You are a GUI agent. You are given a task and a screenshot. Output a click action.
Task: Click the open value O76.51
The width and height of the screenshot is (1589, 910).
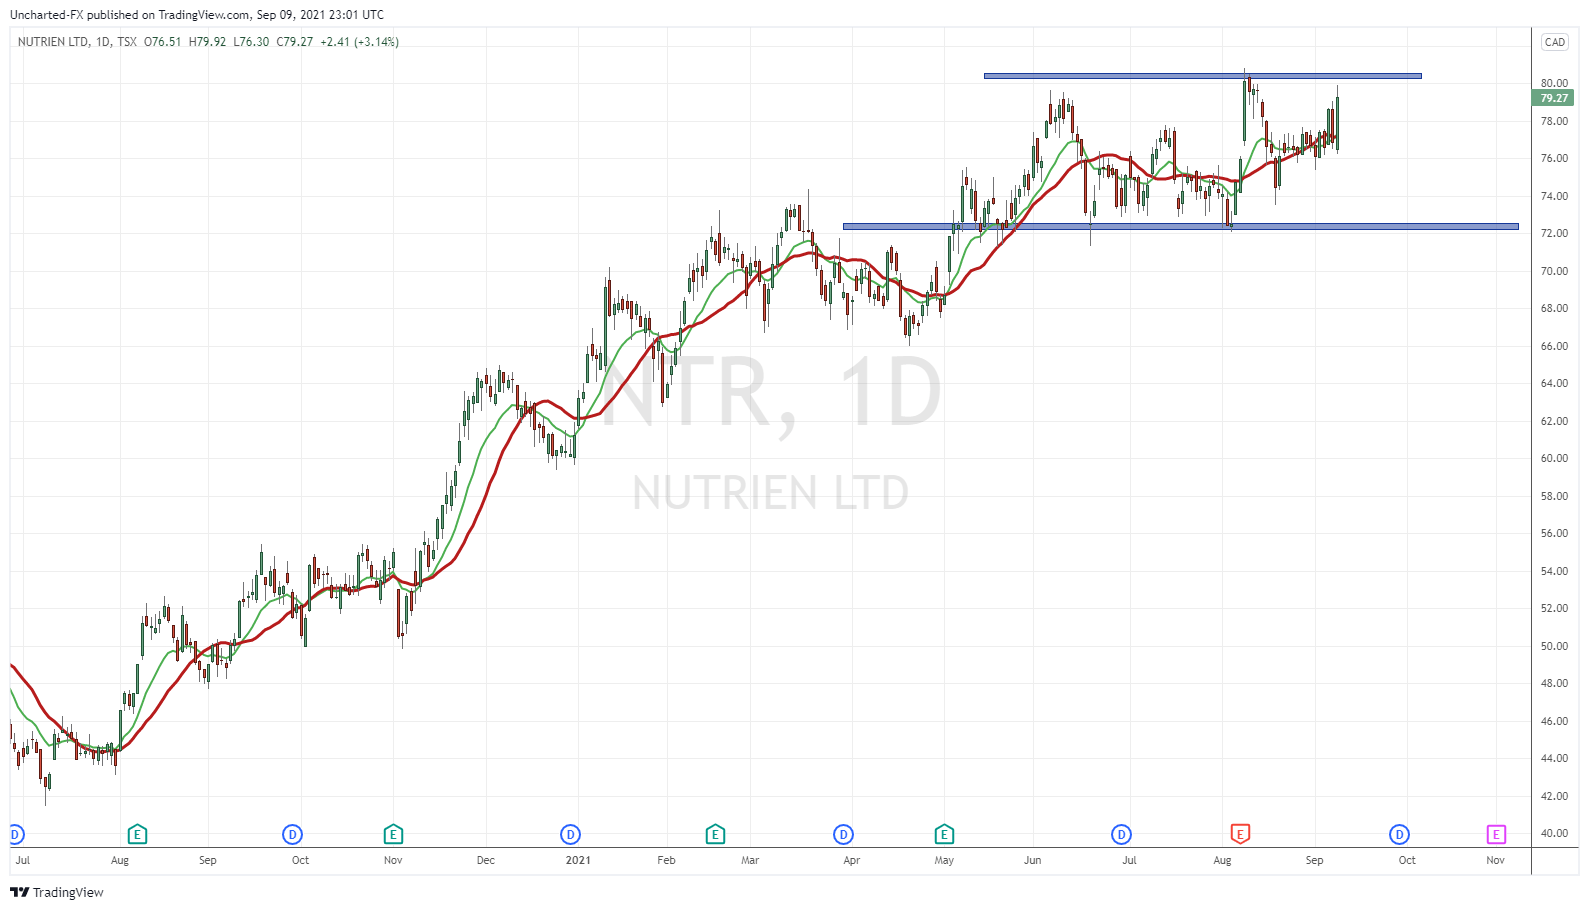(163, 42)
